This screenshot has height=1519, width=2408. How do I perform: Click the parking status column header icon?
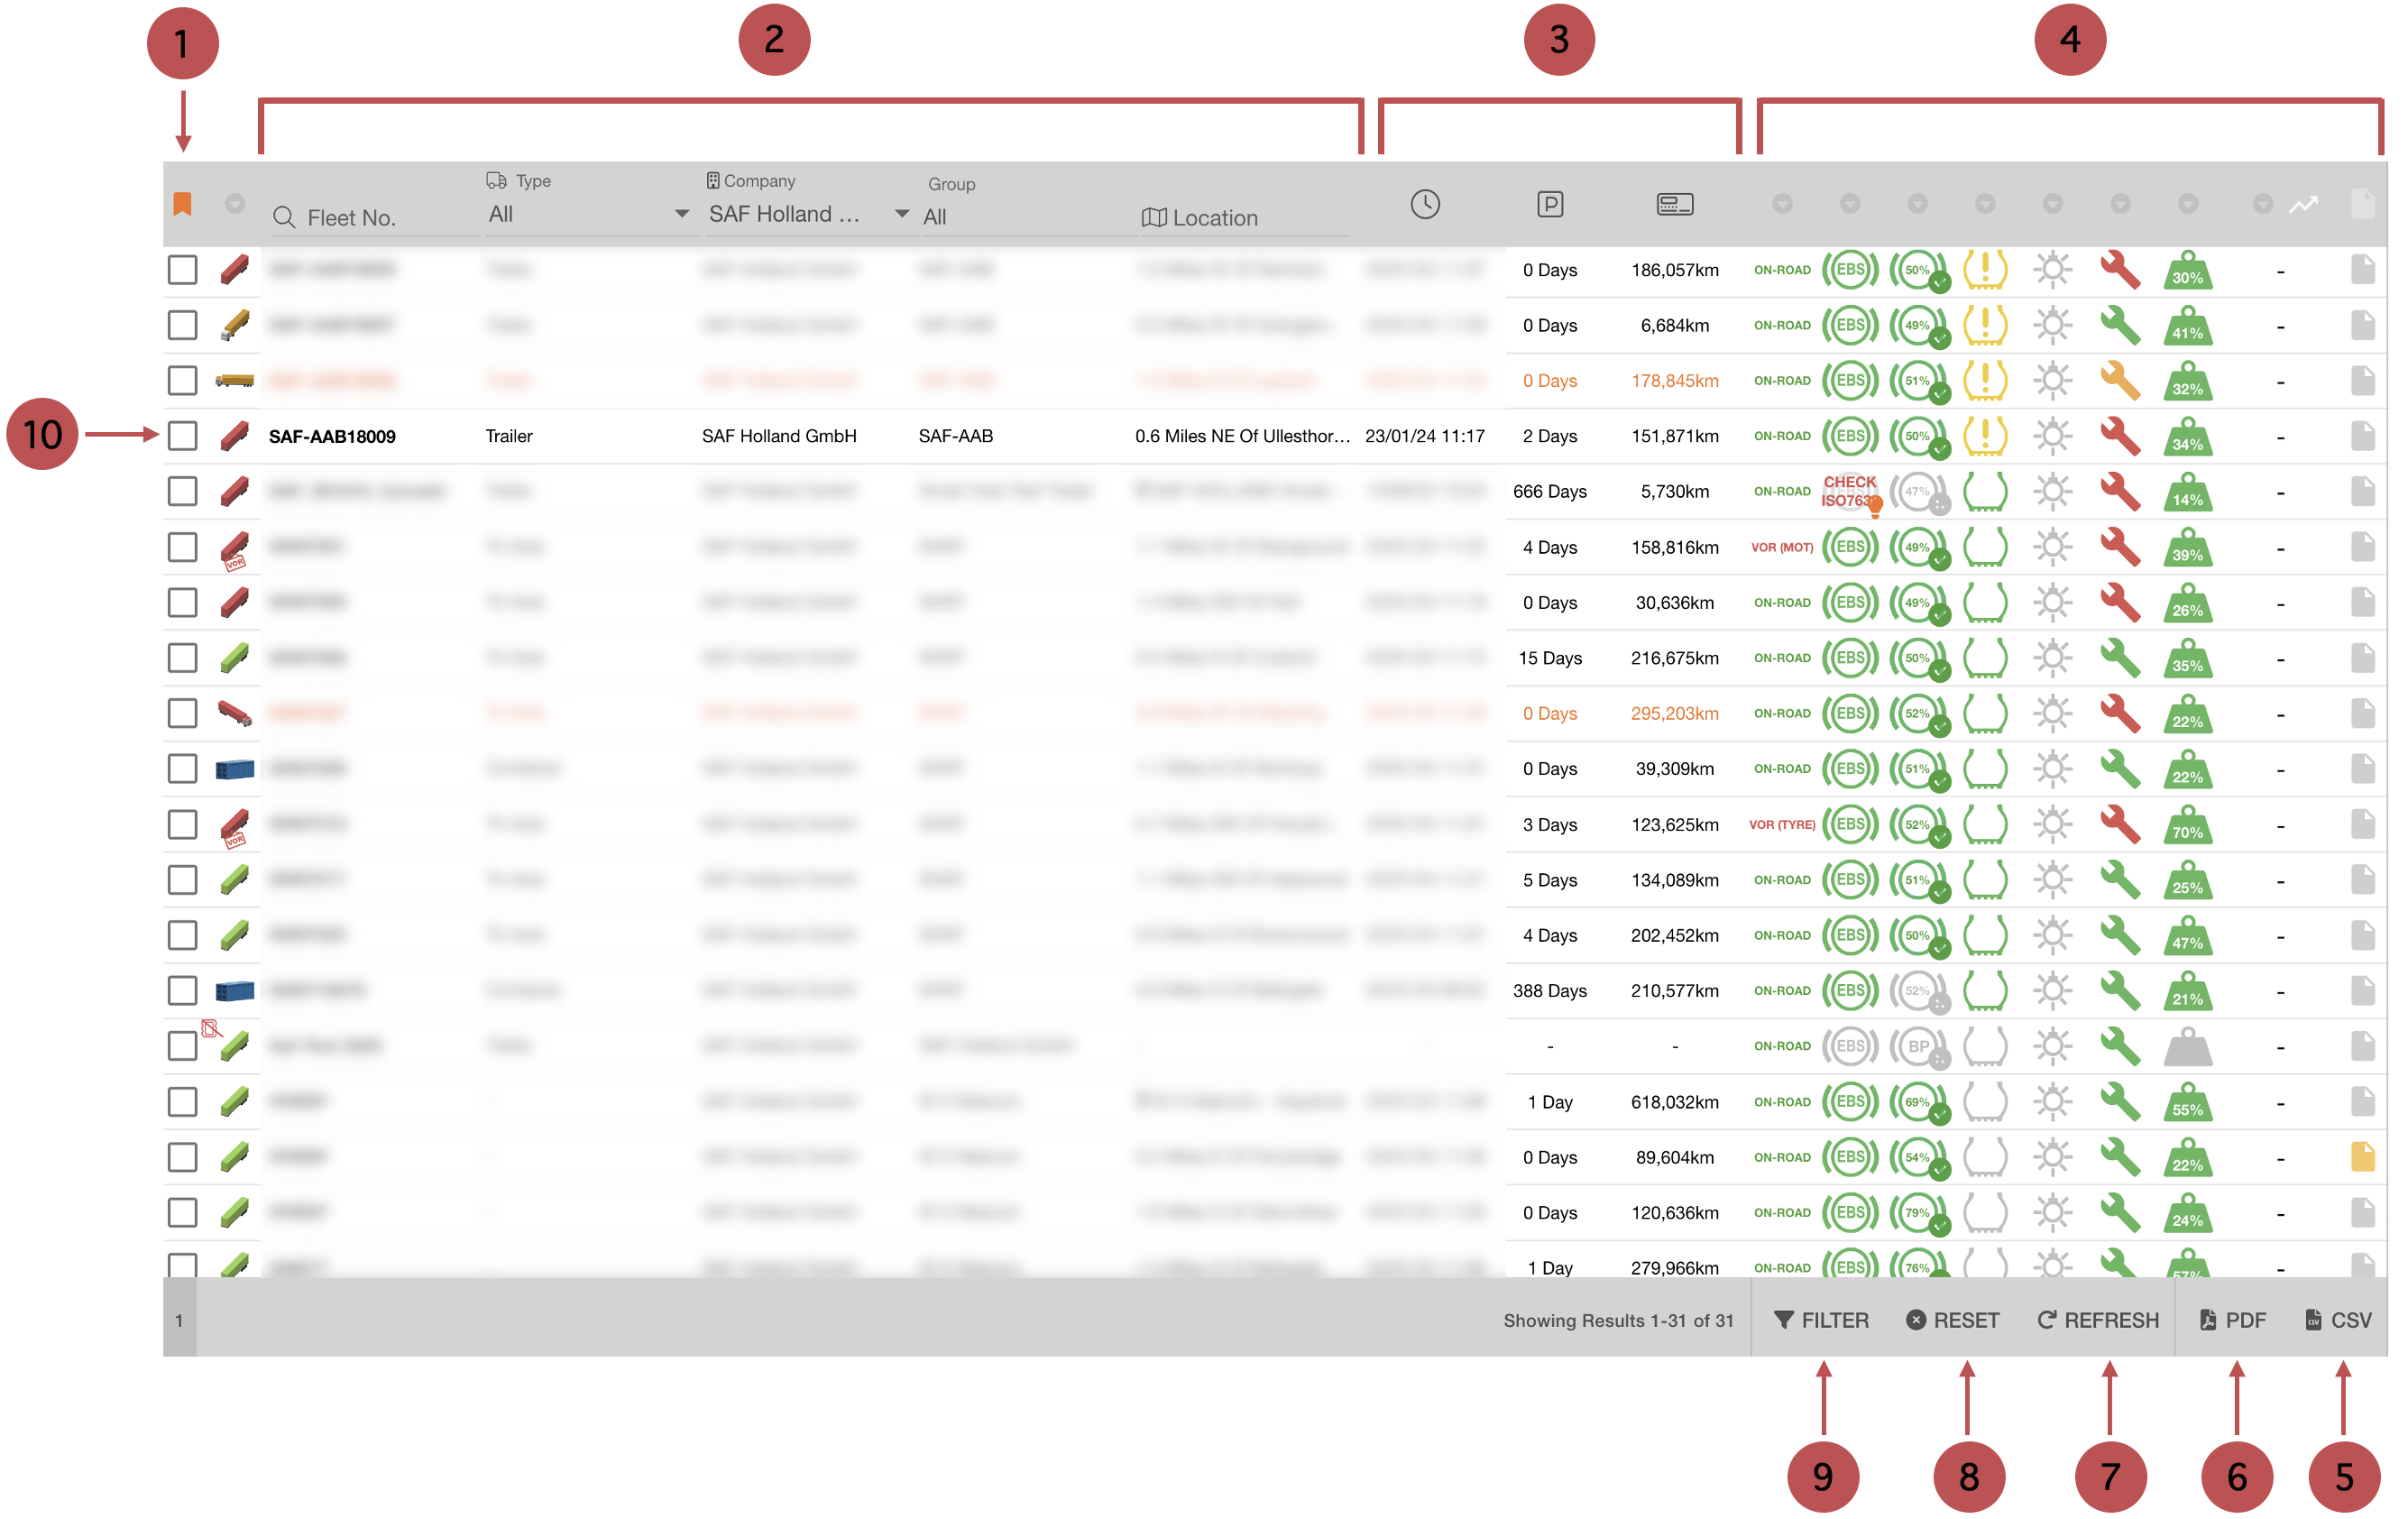click(1550, 203)
